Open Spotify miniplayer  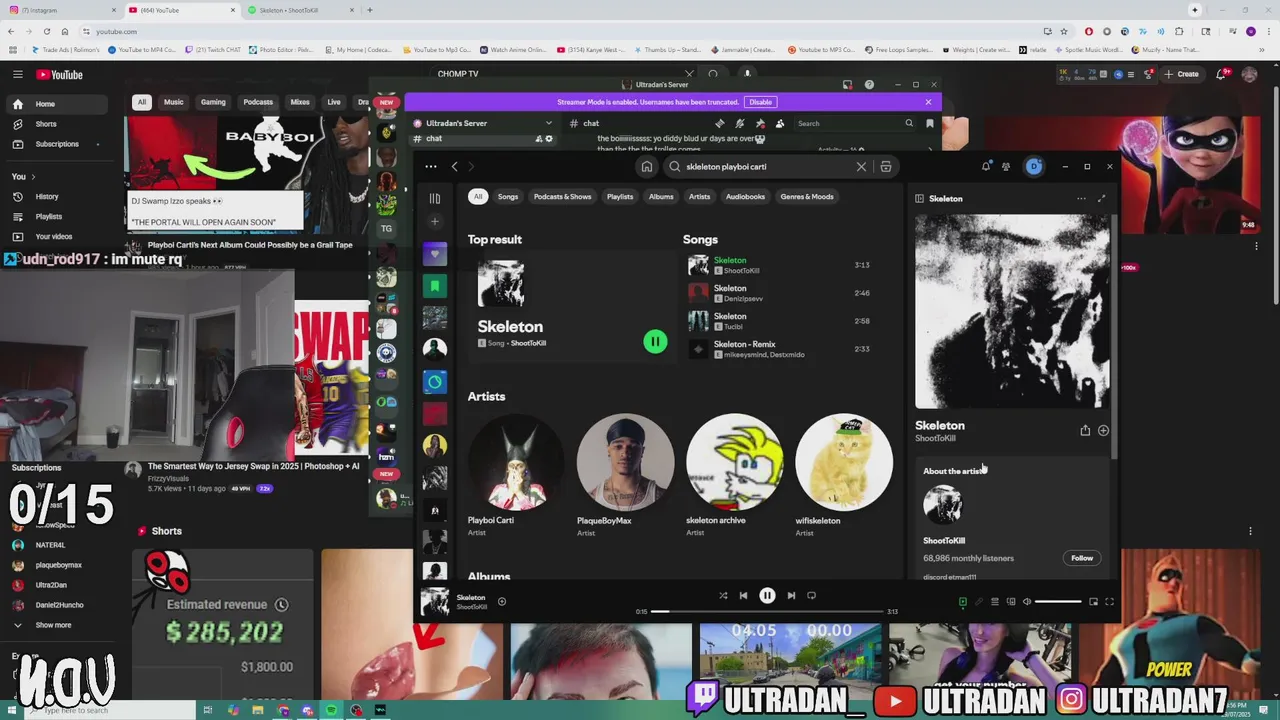click(x=1093, y=602)
